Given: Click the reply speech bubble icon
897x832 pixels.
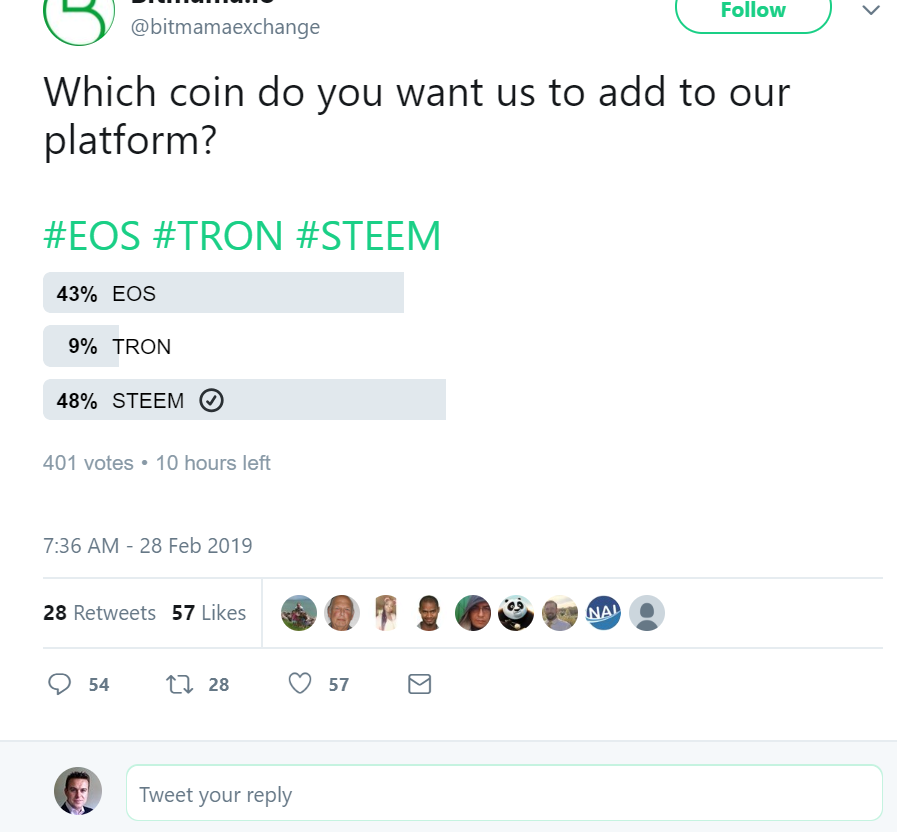Looking at the screenshot, I should (x=60, y=684).
